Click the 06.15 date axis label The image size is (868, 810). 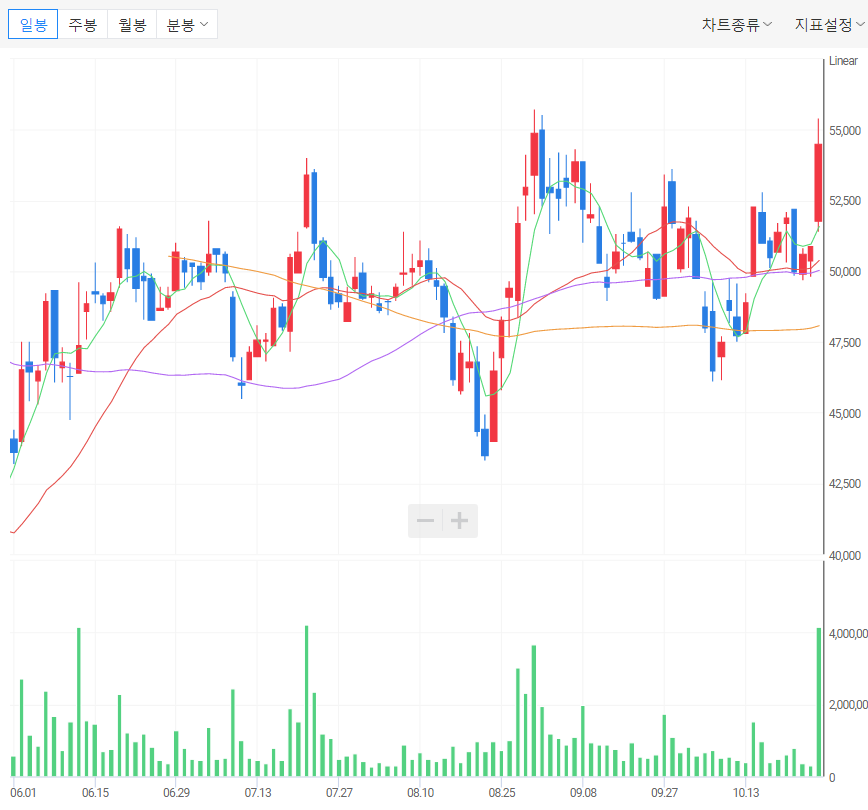point(96,793)
